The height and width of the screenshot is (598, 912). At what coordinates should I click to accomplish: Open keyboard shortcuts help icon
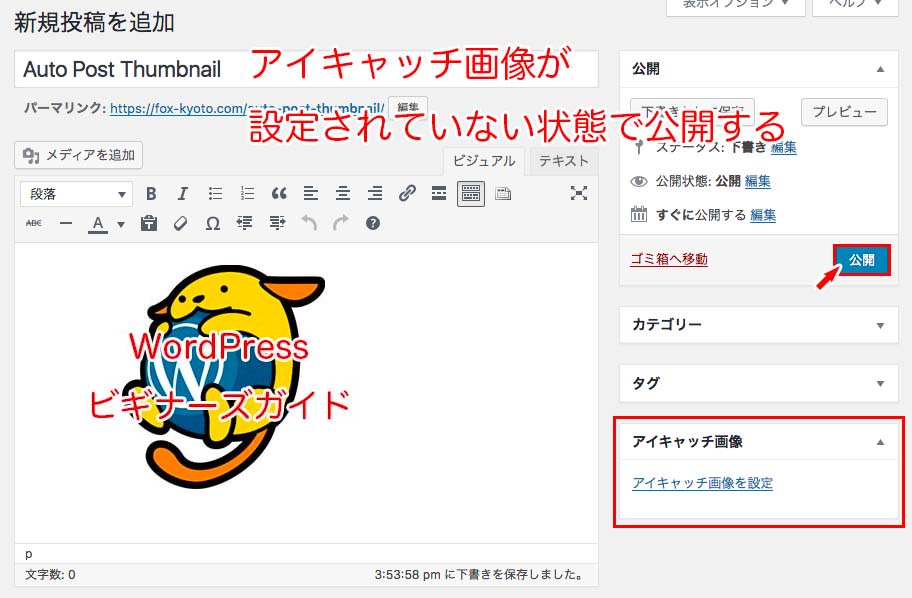point(373,223)
